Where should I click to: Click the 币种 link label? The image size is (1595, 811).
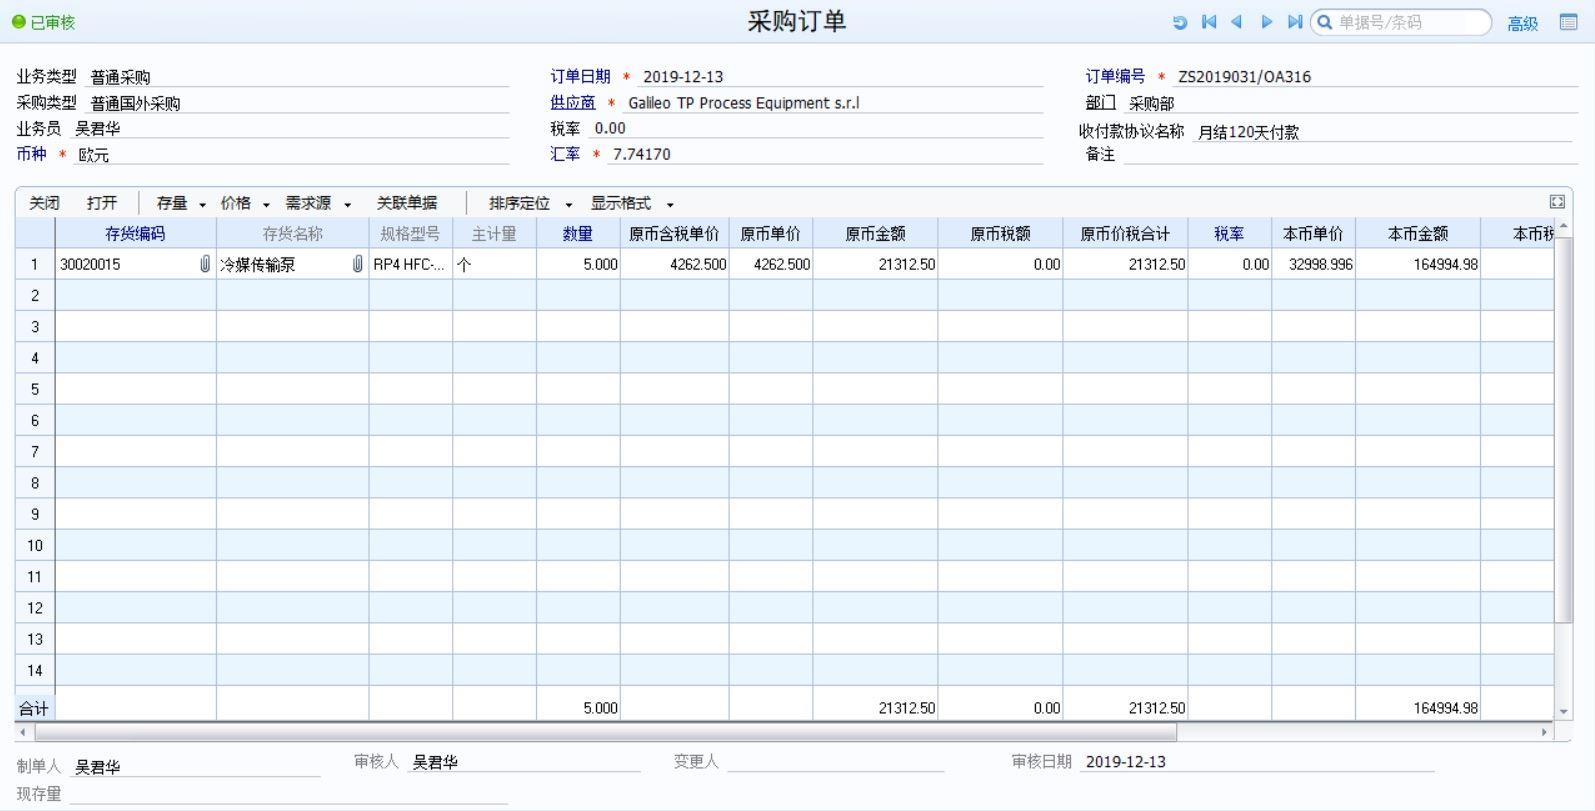[x=31, y=154]
